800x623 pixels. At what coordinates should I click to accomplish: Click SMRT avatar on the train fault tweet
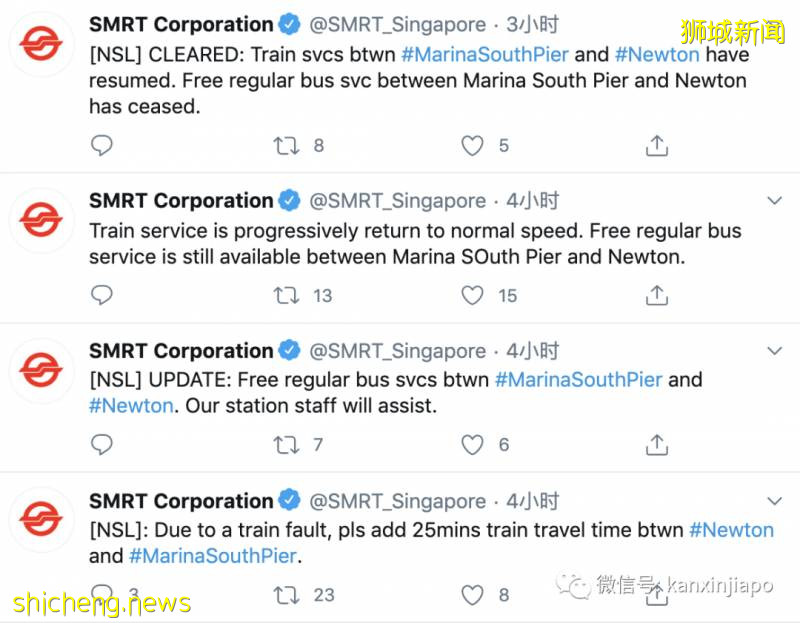click(42, 520)
